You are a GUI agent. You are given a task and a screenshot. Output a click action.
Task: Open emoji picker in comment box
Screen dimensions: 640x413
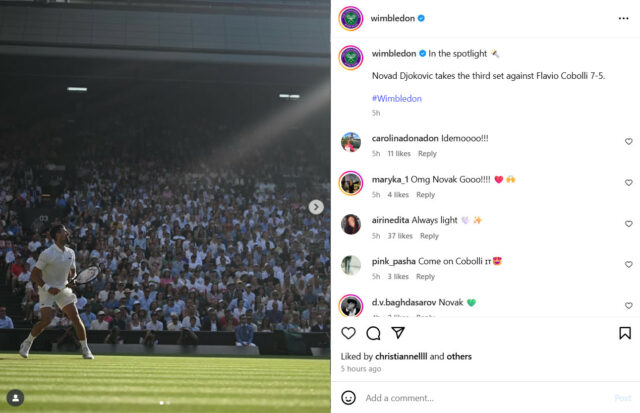pos(348,397)
